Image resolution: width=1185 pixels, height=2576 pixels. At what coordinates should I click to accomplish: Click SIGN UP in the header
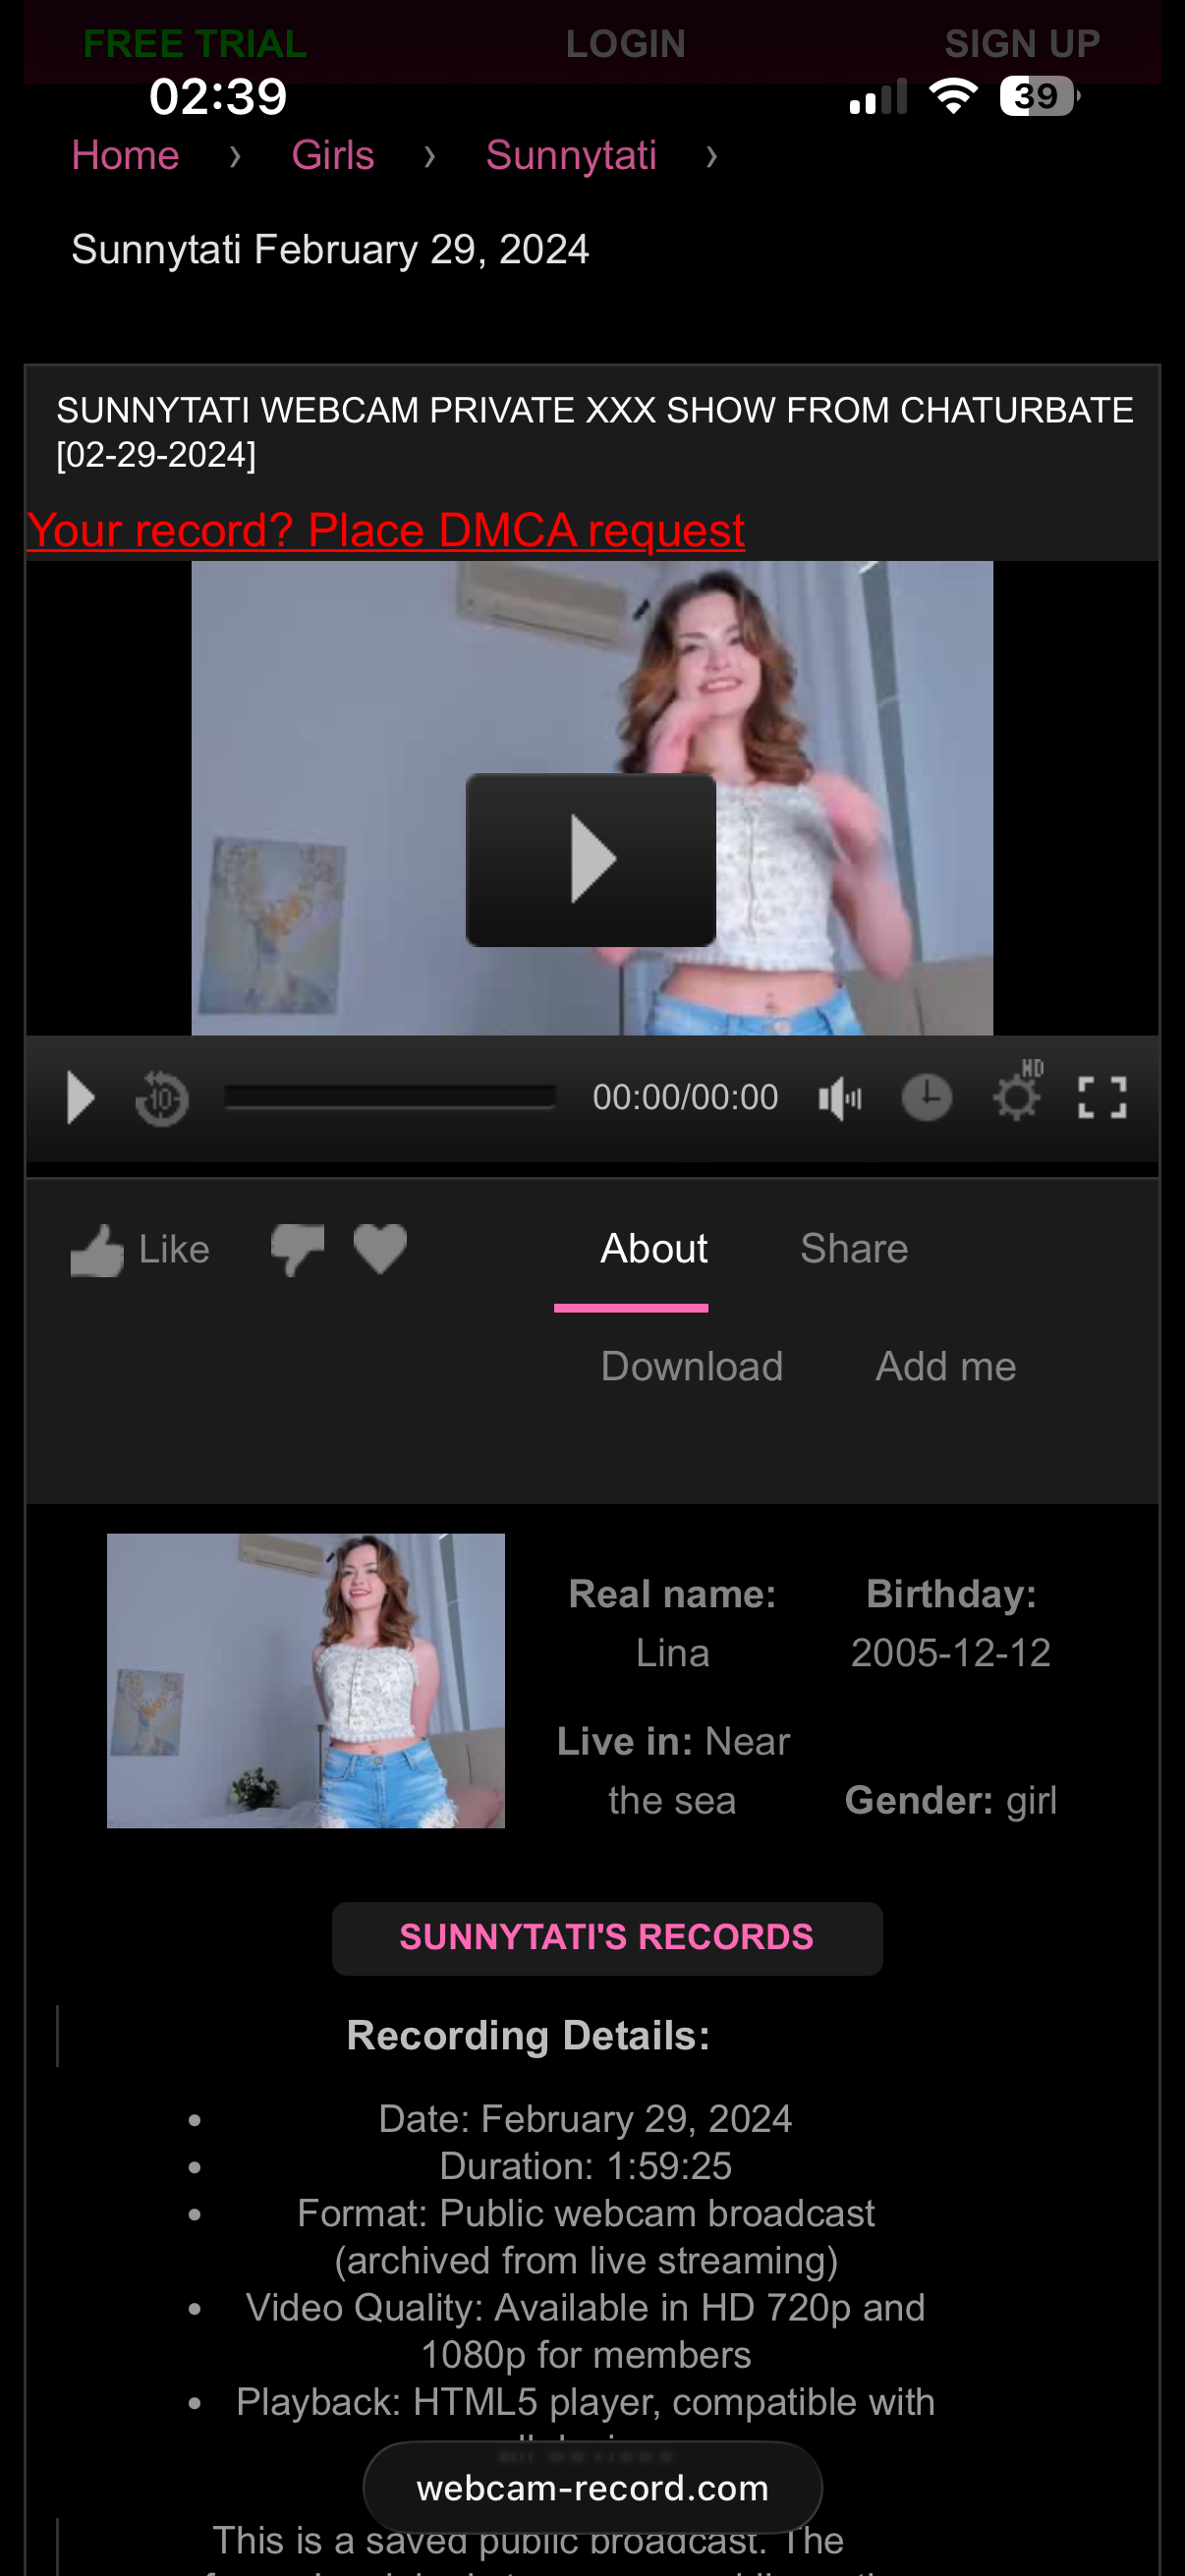click(x=1022, y=43)
